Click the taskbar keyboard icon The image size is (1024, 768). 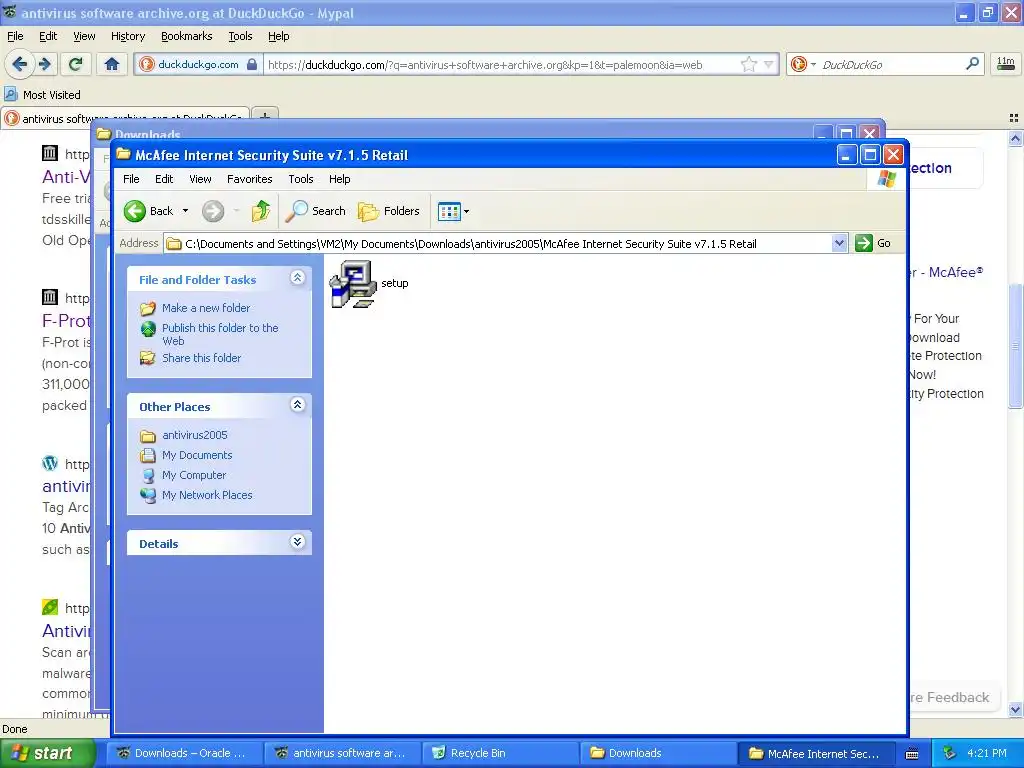pos(912,754)
